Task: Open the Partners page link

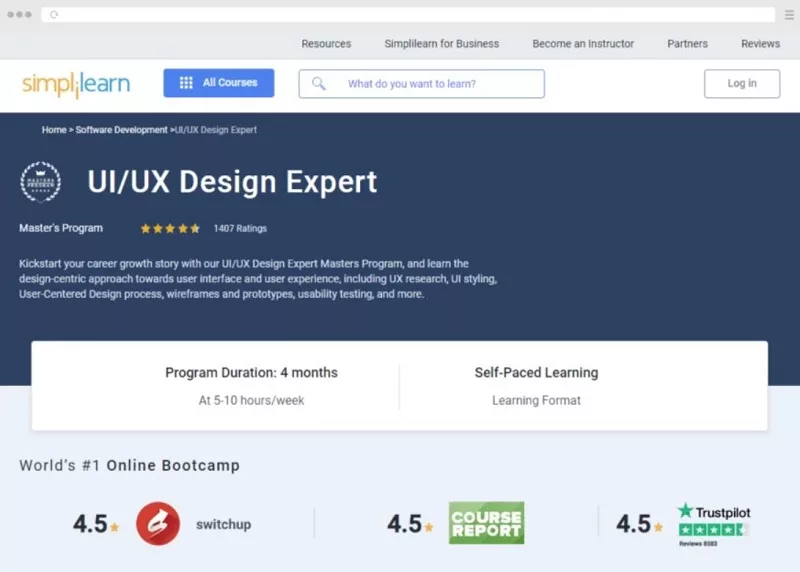Action: tap(687, 44)
